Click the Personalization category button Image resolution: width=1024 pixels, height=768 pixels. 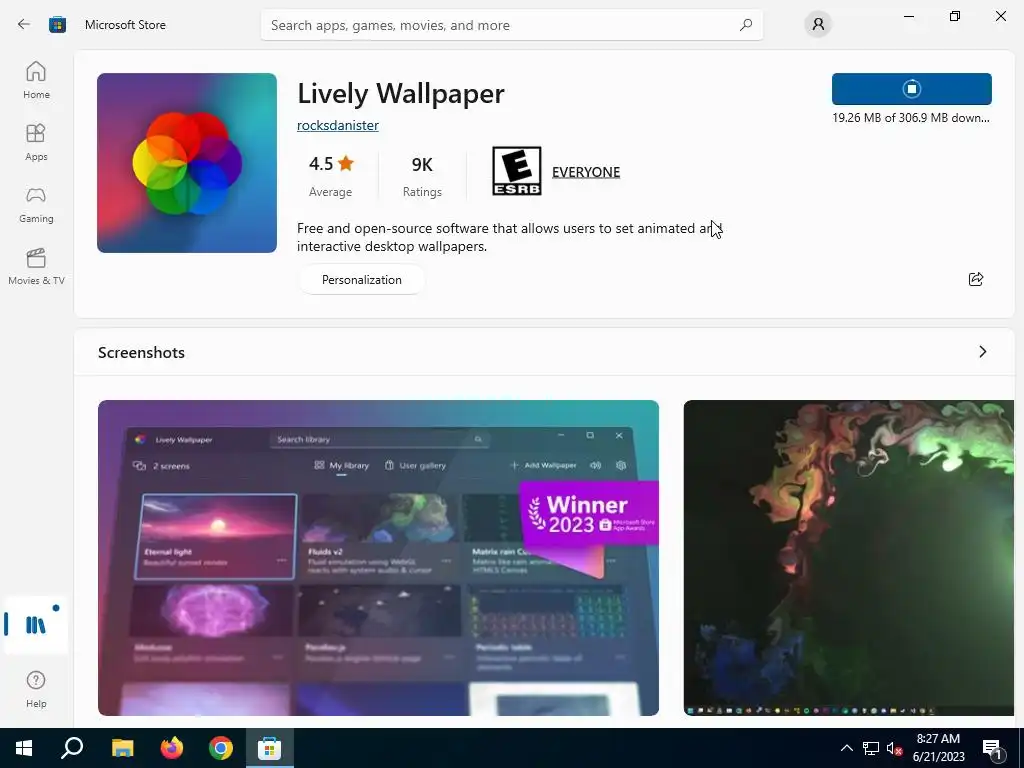point(362,280)
